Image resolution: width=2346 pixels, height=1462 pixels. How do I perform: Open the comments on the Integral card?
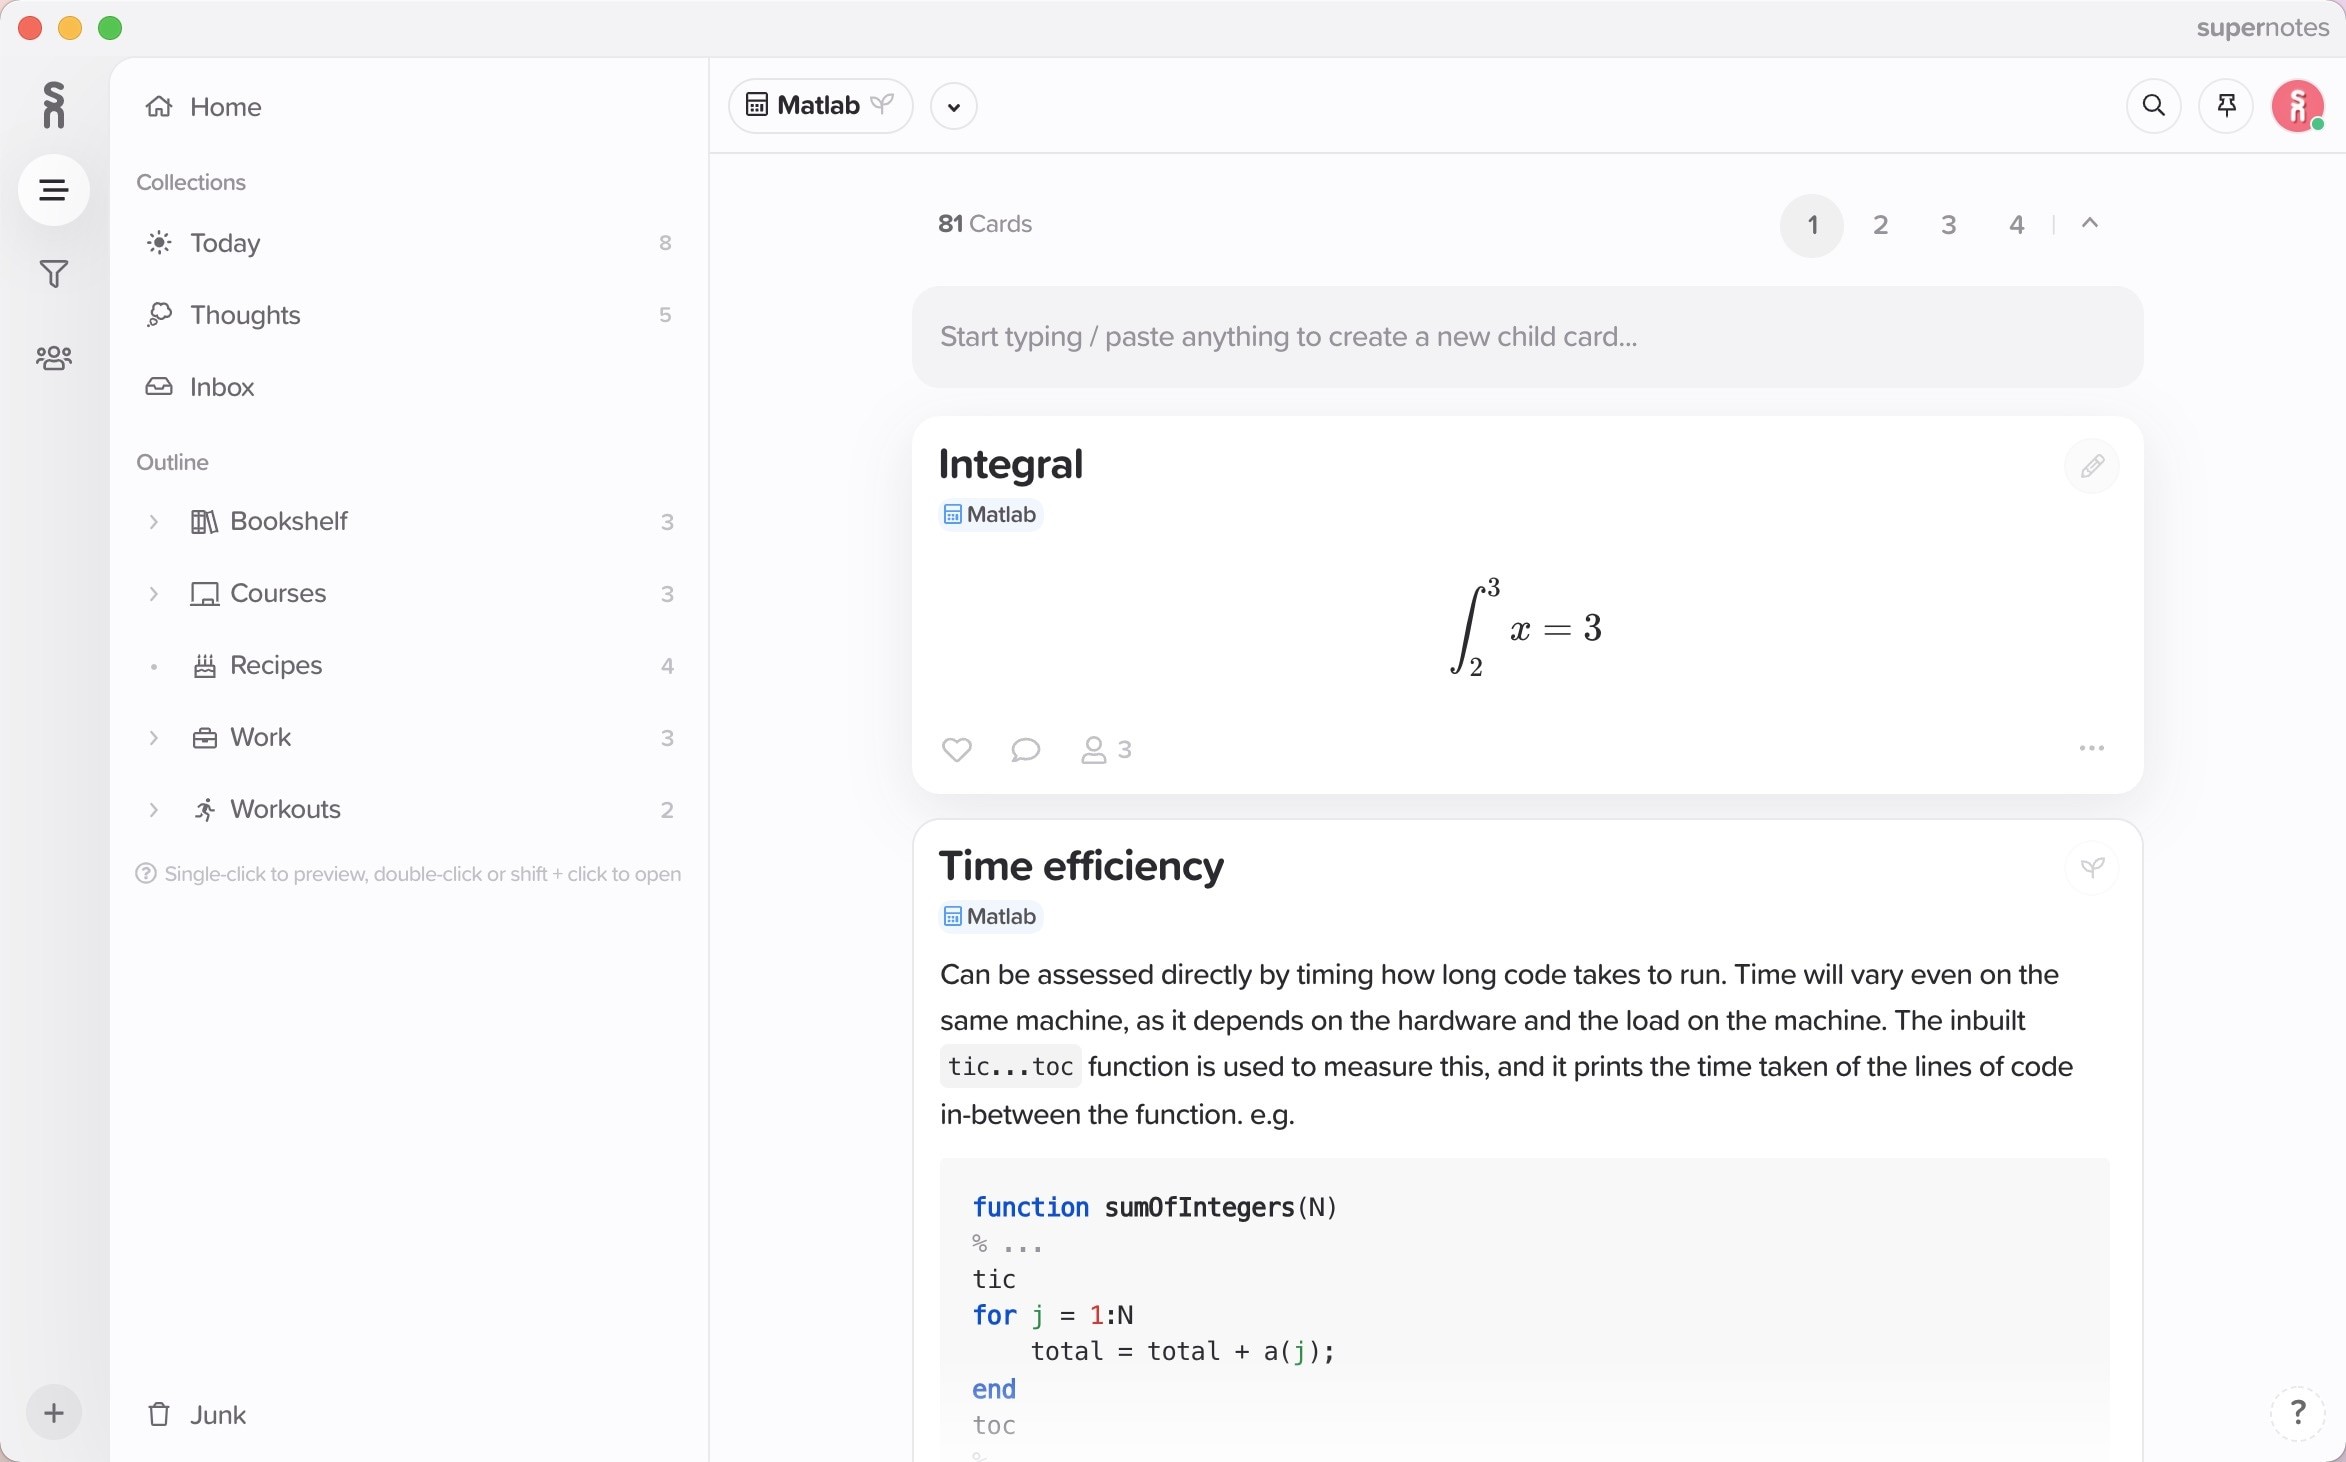[x=1024, y=749]
